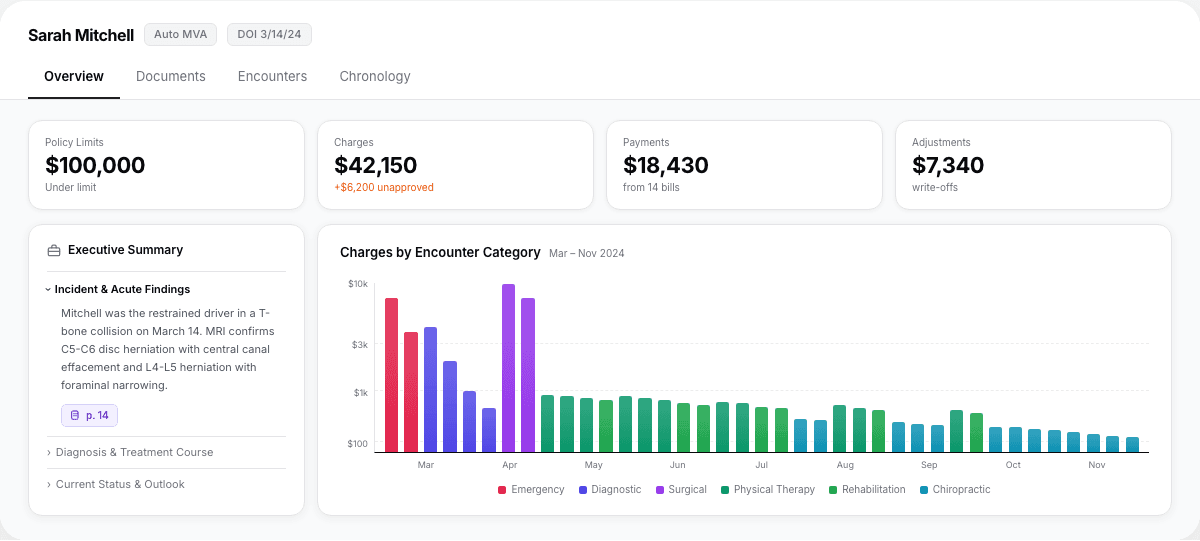Click the document icon in p. 14 chip
The width and height of the screenshot is (1200, 541).
click(75, 415)
